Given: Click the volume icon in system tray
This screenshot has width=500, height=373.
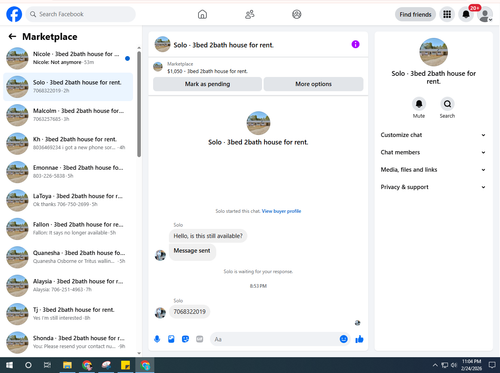Looking at the screenshot, I should 454,365.
